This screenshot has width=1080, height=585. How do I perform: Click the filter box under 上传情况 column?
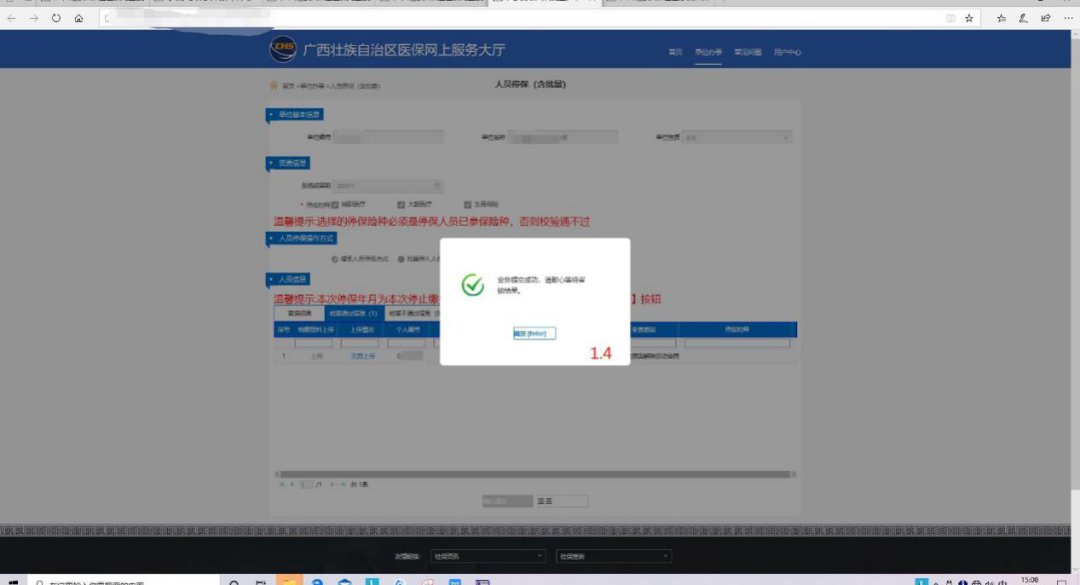click(x=360, y=342)
